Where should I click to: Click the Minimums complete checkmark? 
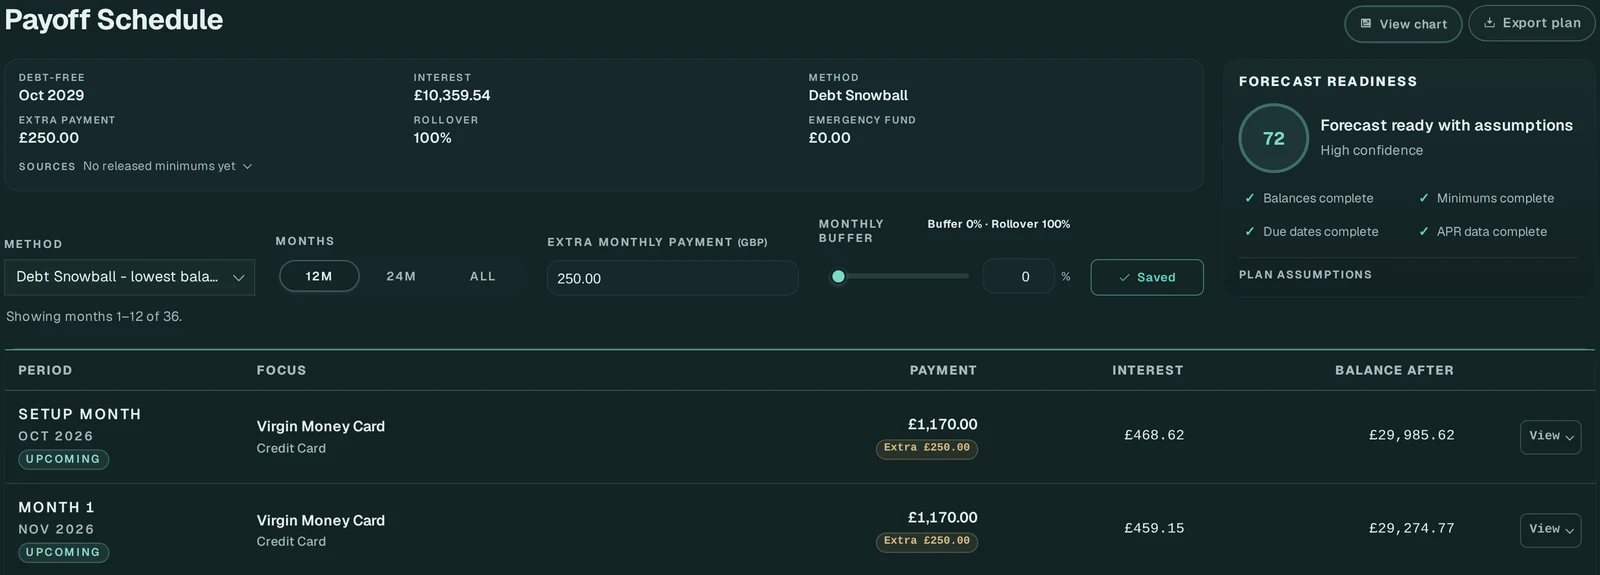pyautogui.click(x=1424, y=198)
